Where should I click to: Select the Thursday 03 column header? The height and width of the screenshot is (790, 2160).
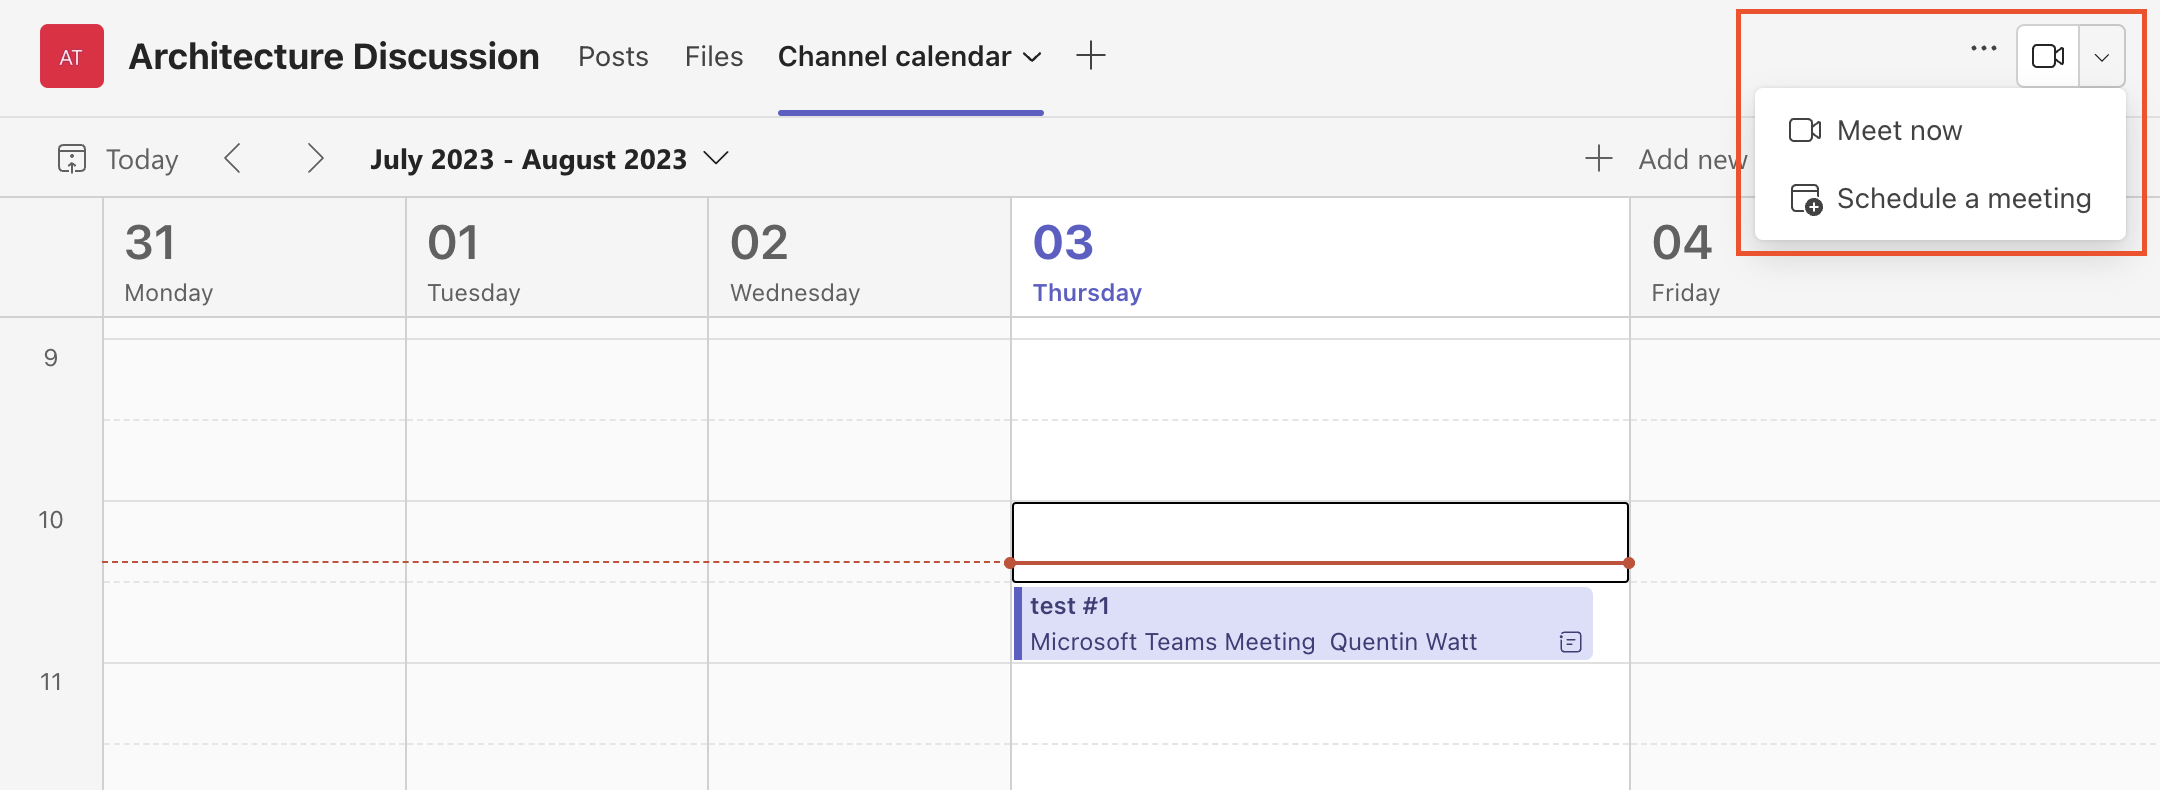point(1086,262)
